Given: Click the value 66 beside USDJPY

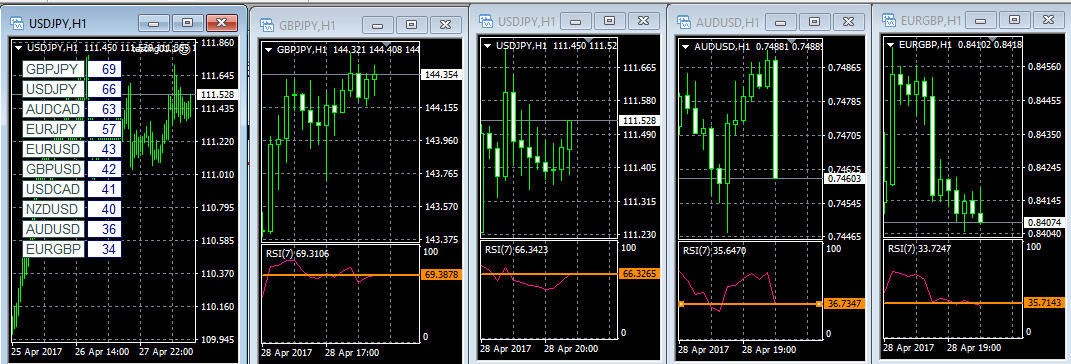Looking at the screenshot, I should 105,89.
